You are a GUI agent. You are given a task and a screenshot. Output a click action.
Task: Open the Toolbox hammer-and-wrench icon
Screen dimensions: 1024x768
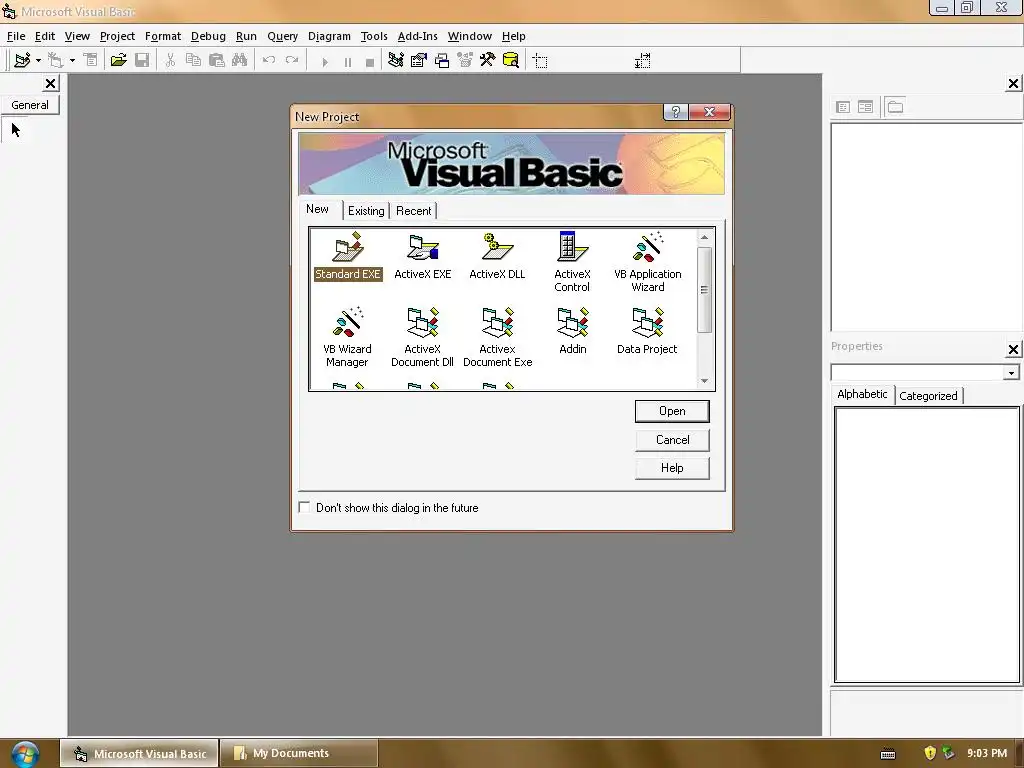pyautogui.click(x=488, y=60)
